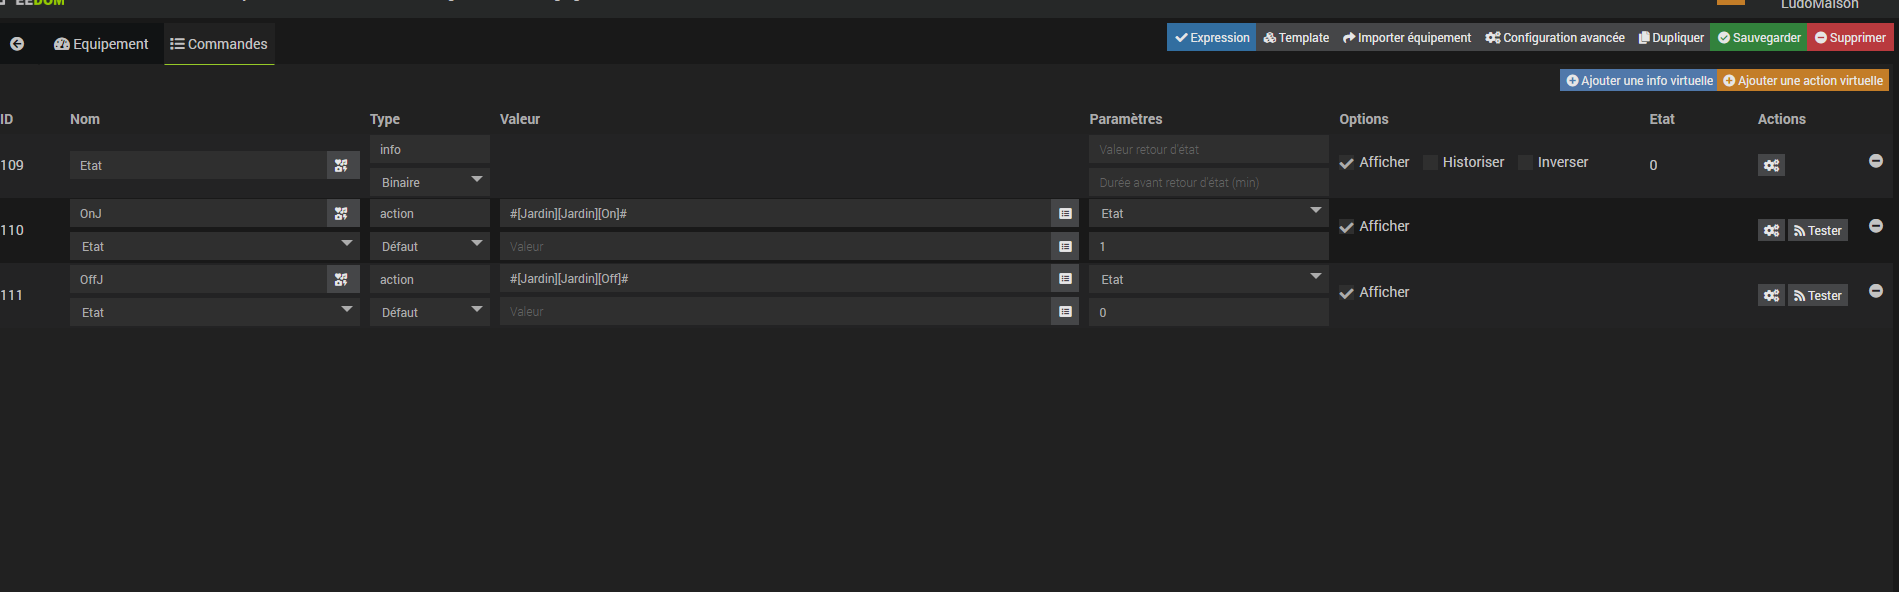Remove command 109 with minus icon
The image size is (1899, 592).
(1876, 161)
